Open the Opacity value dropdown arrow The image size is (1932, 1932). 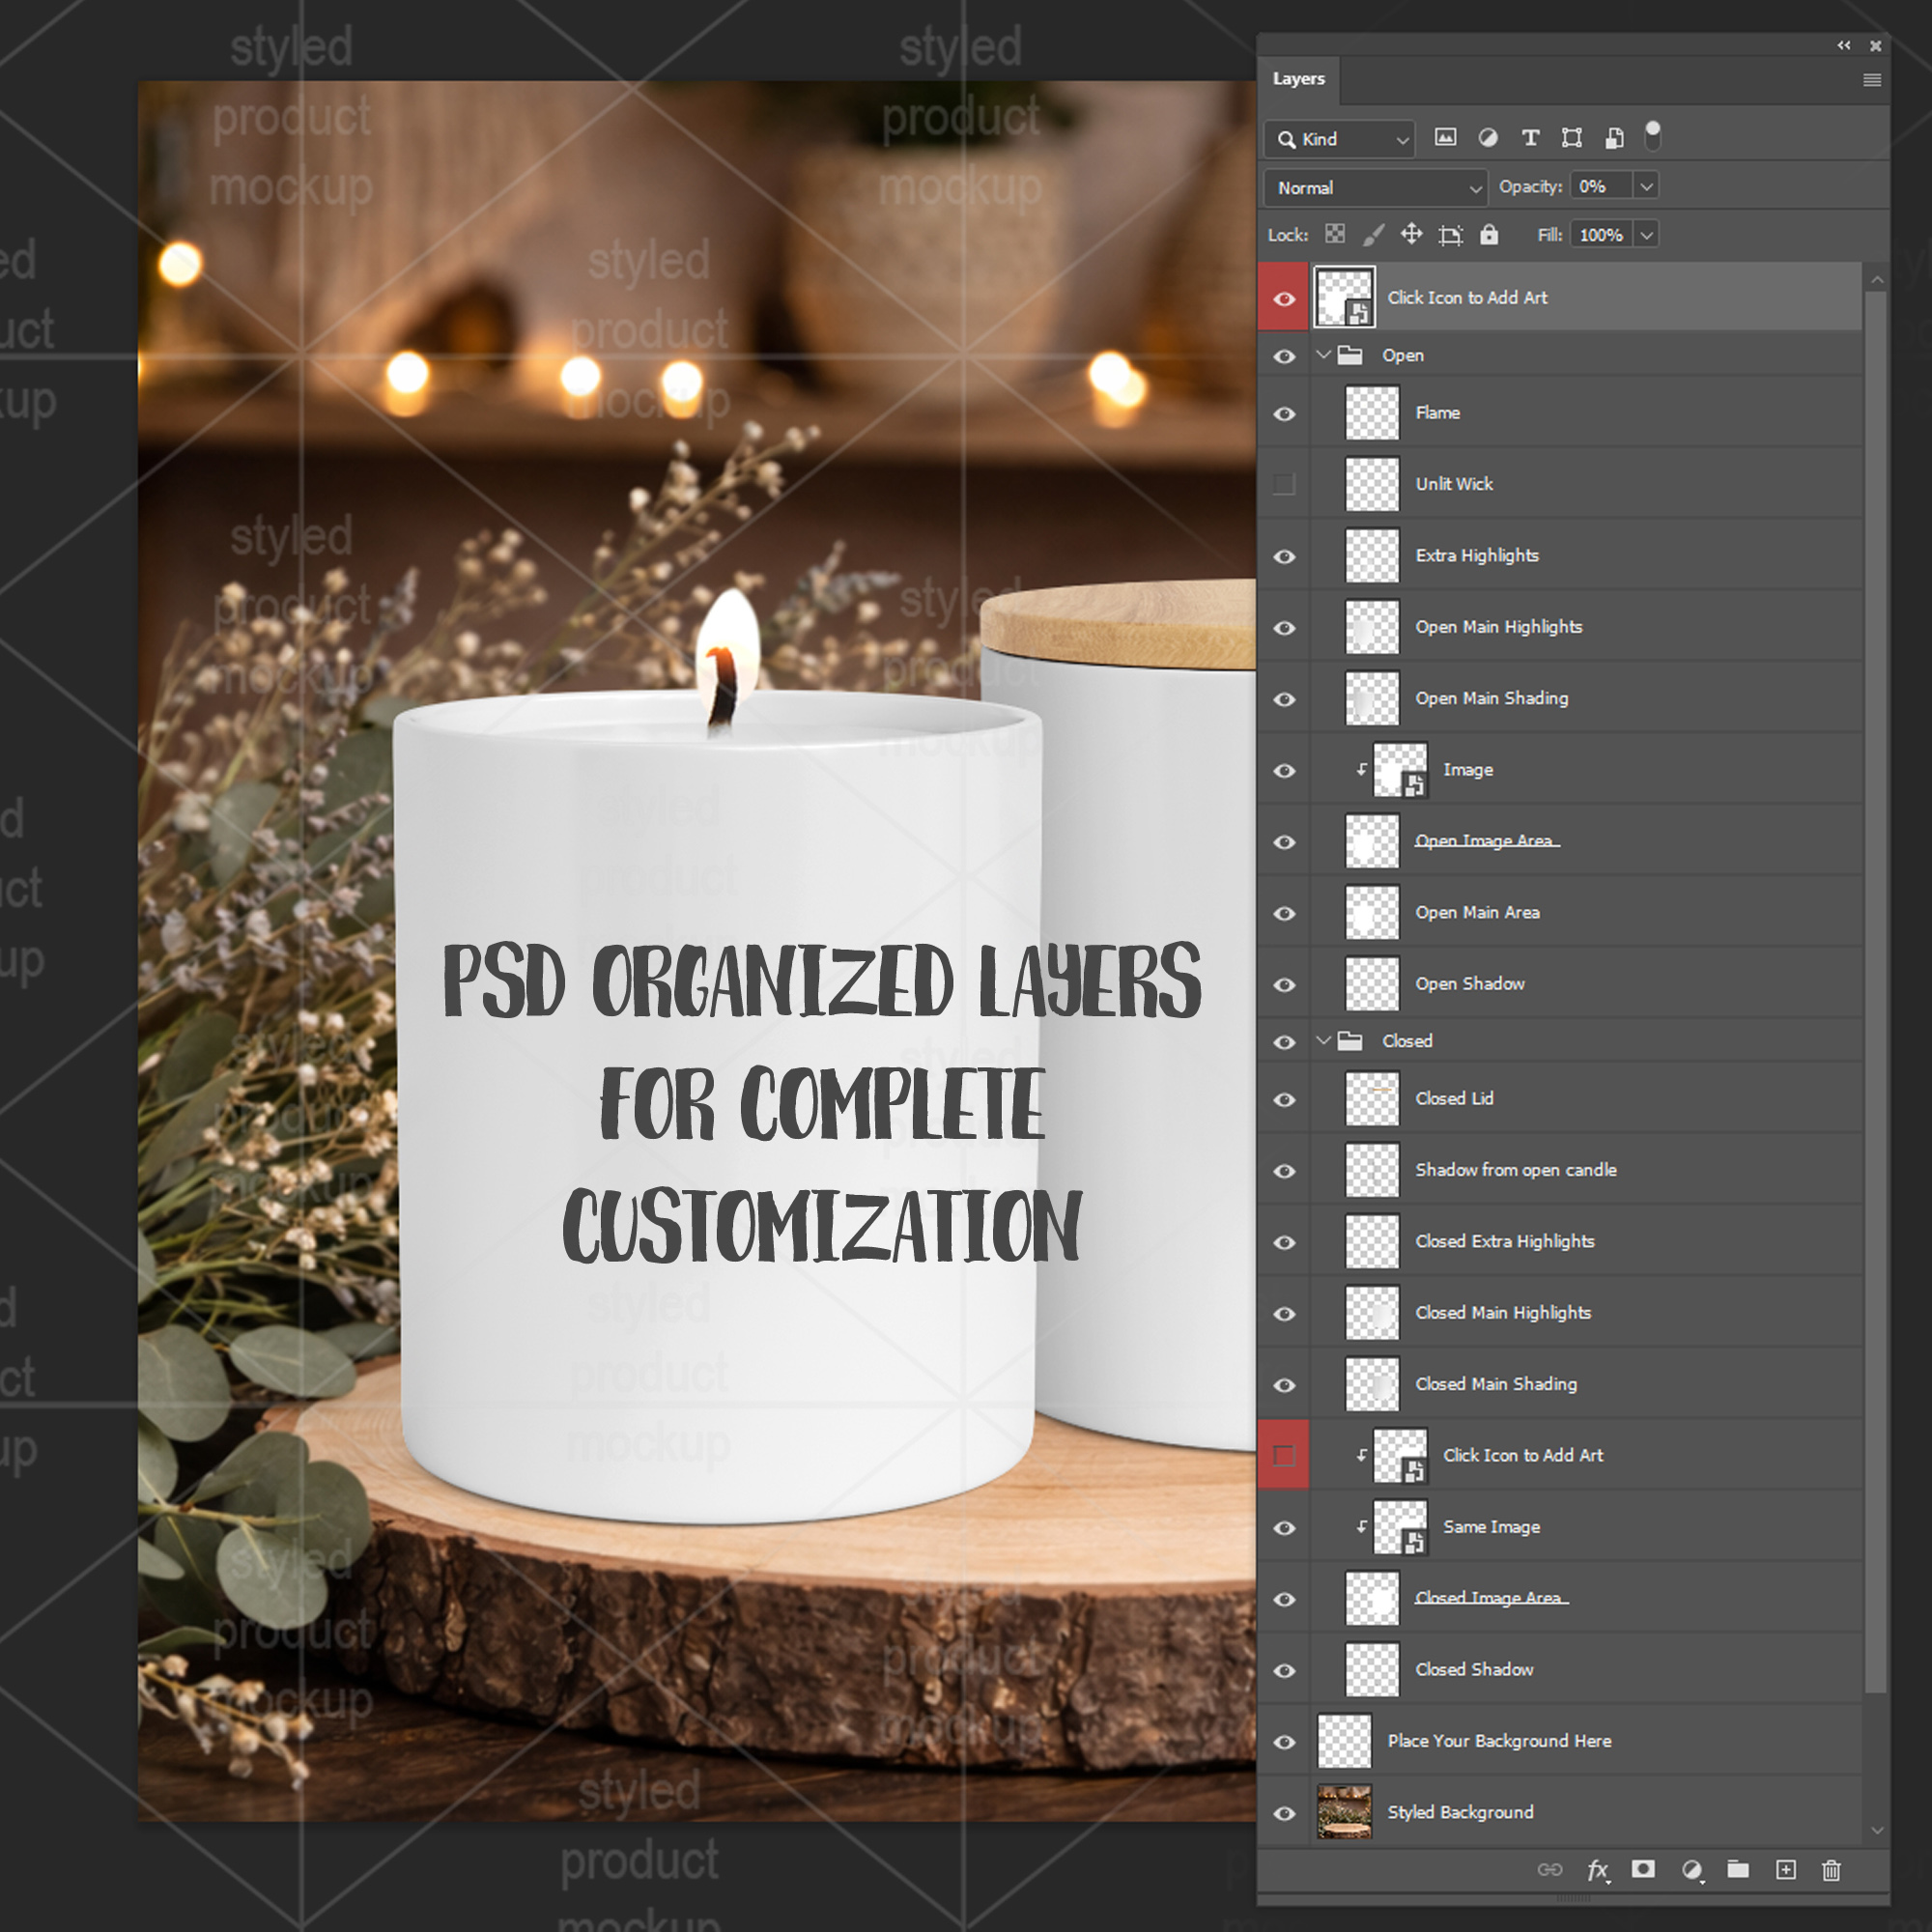point(1646,187)
